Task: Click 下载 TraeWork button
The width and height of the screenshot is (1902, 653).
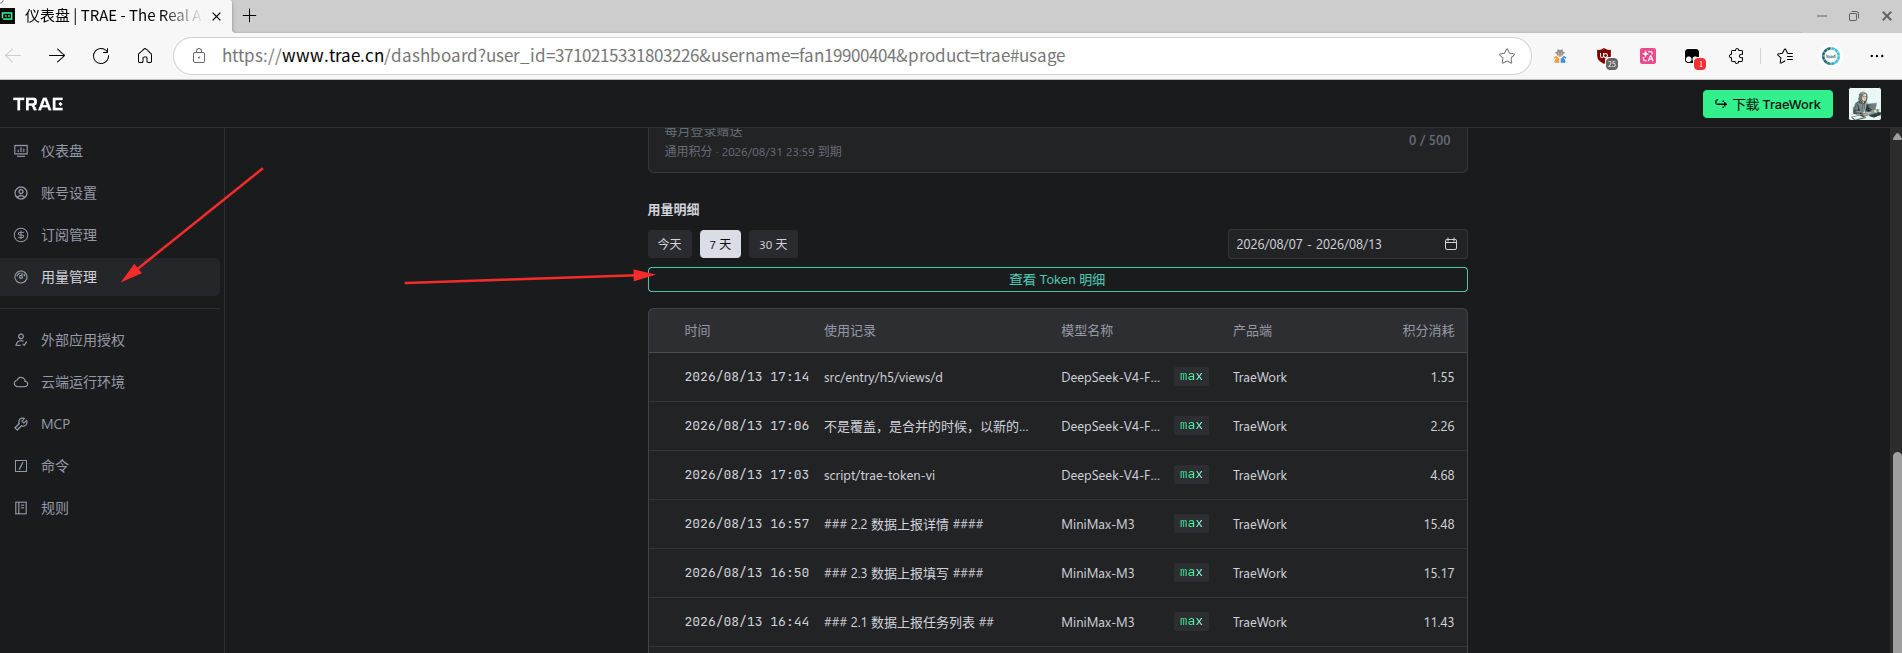Action: click(x=1767, y=104)
